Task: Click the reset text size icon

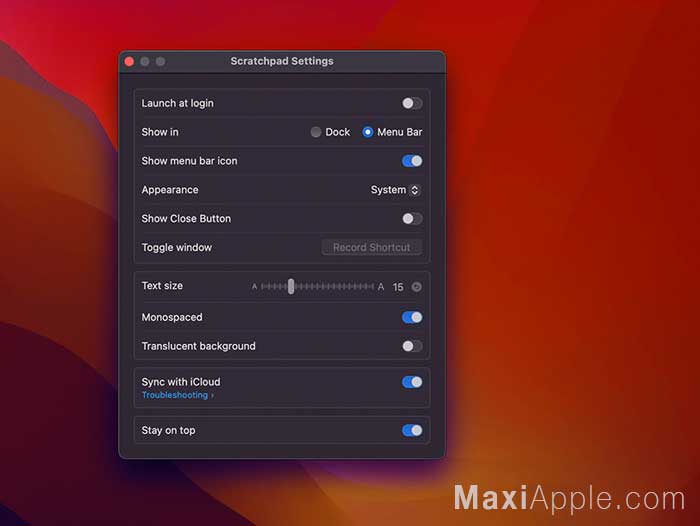Action: 416,287
